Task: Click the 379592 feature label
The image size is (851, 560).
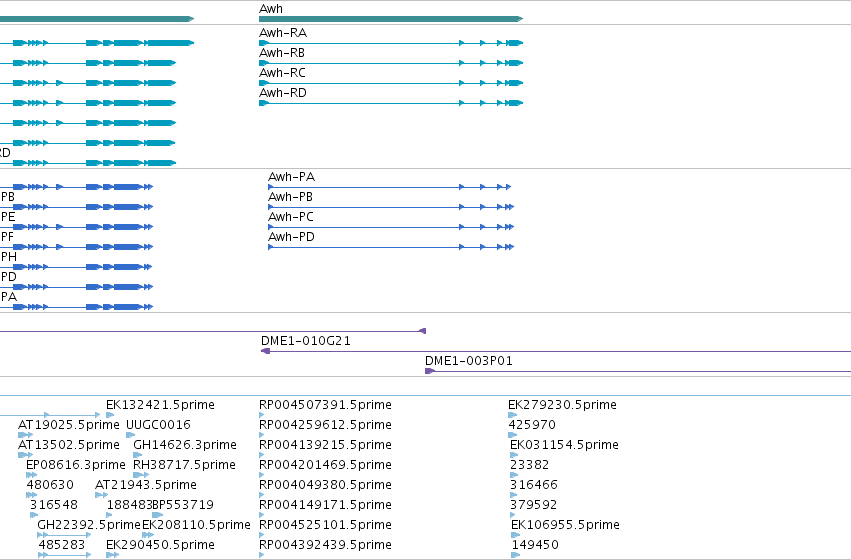Action: [x=534, y=505]
